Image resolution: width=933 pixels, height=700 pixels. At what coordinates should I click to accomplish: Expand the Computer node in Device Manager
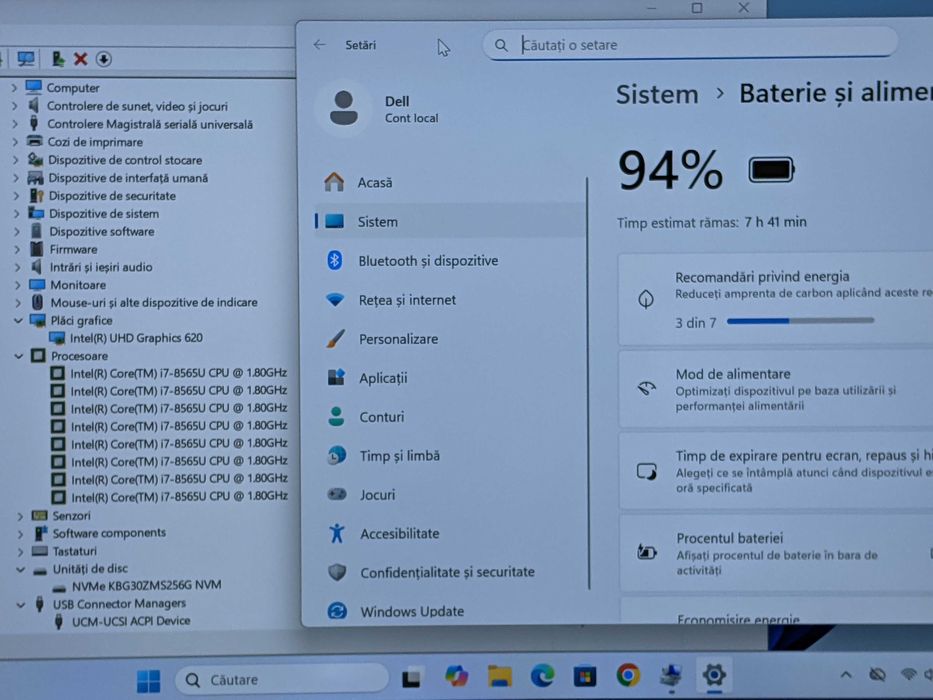coord(14,88)
